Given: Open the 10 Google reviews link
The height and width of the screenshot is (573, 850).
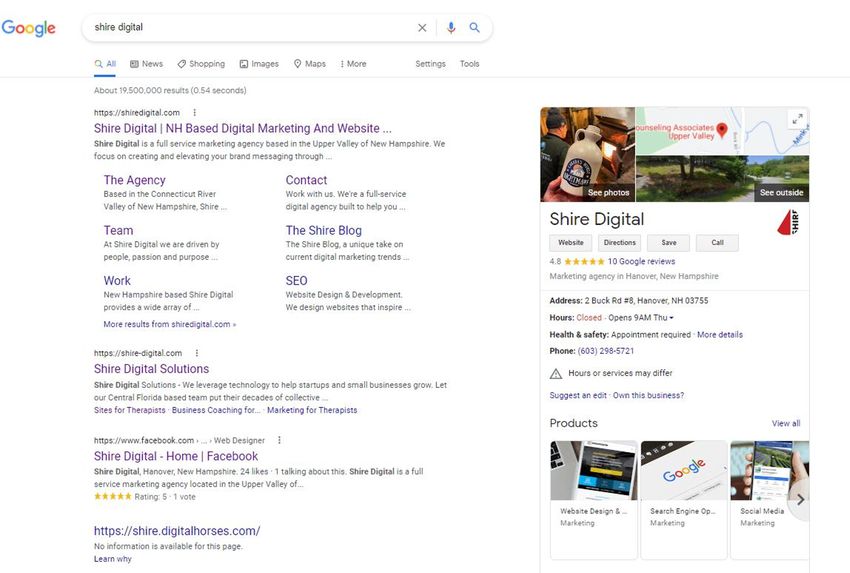Looking at the screenshot, I should (x=641, y=261).
